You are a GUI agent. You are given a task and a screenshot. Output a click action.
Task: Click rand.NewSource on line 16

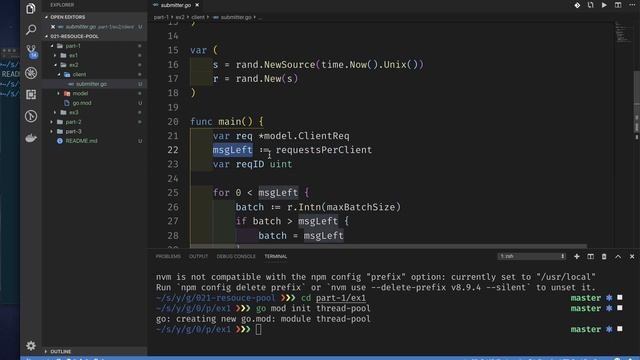276,64
